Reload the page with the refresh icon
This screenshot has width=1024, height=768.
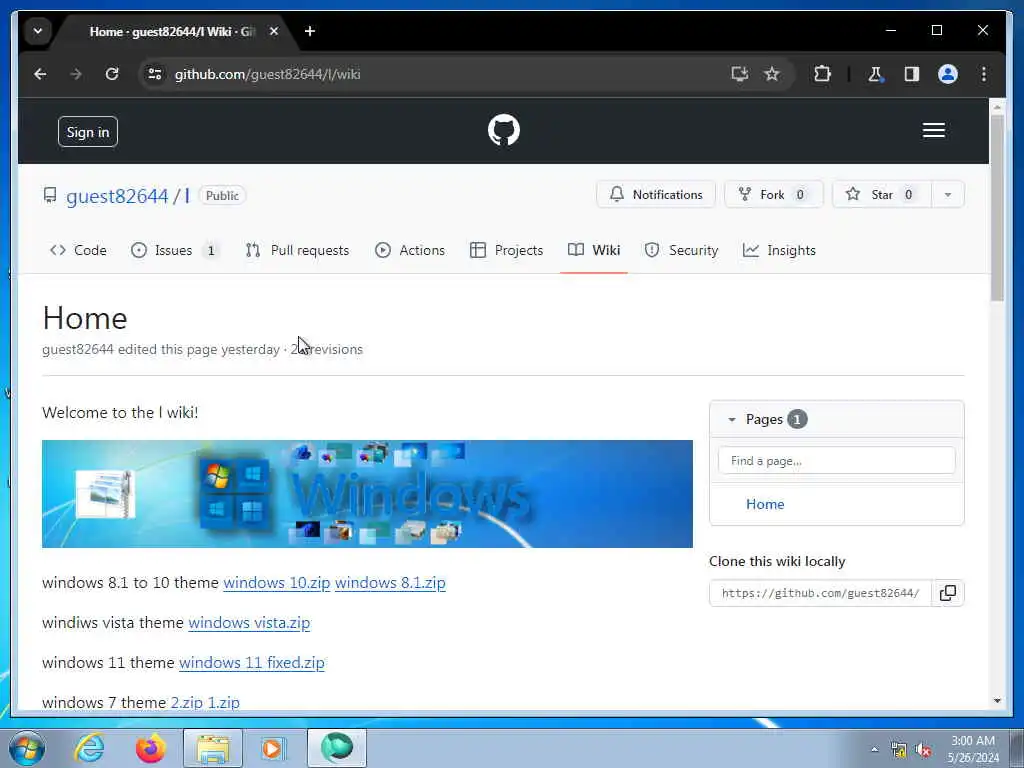[112, 74]
